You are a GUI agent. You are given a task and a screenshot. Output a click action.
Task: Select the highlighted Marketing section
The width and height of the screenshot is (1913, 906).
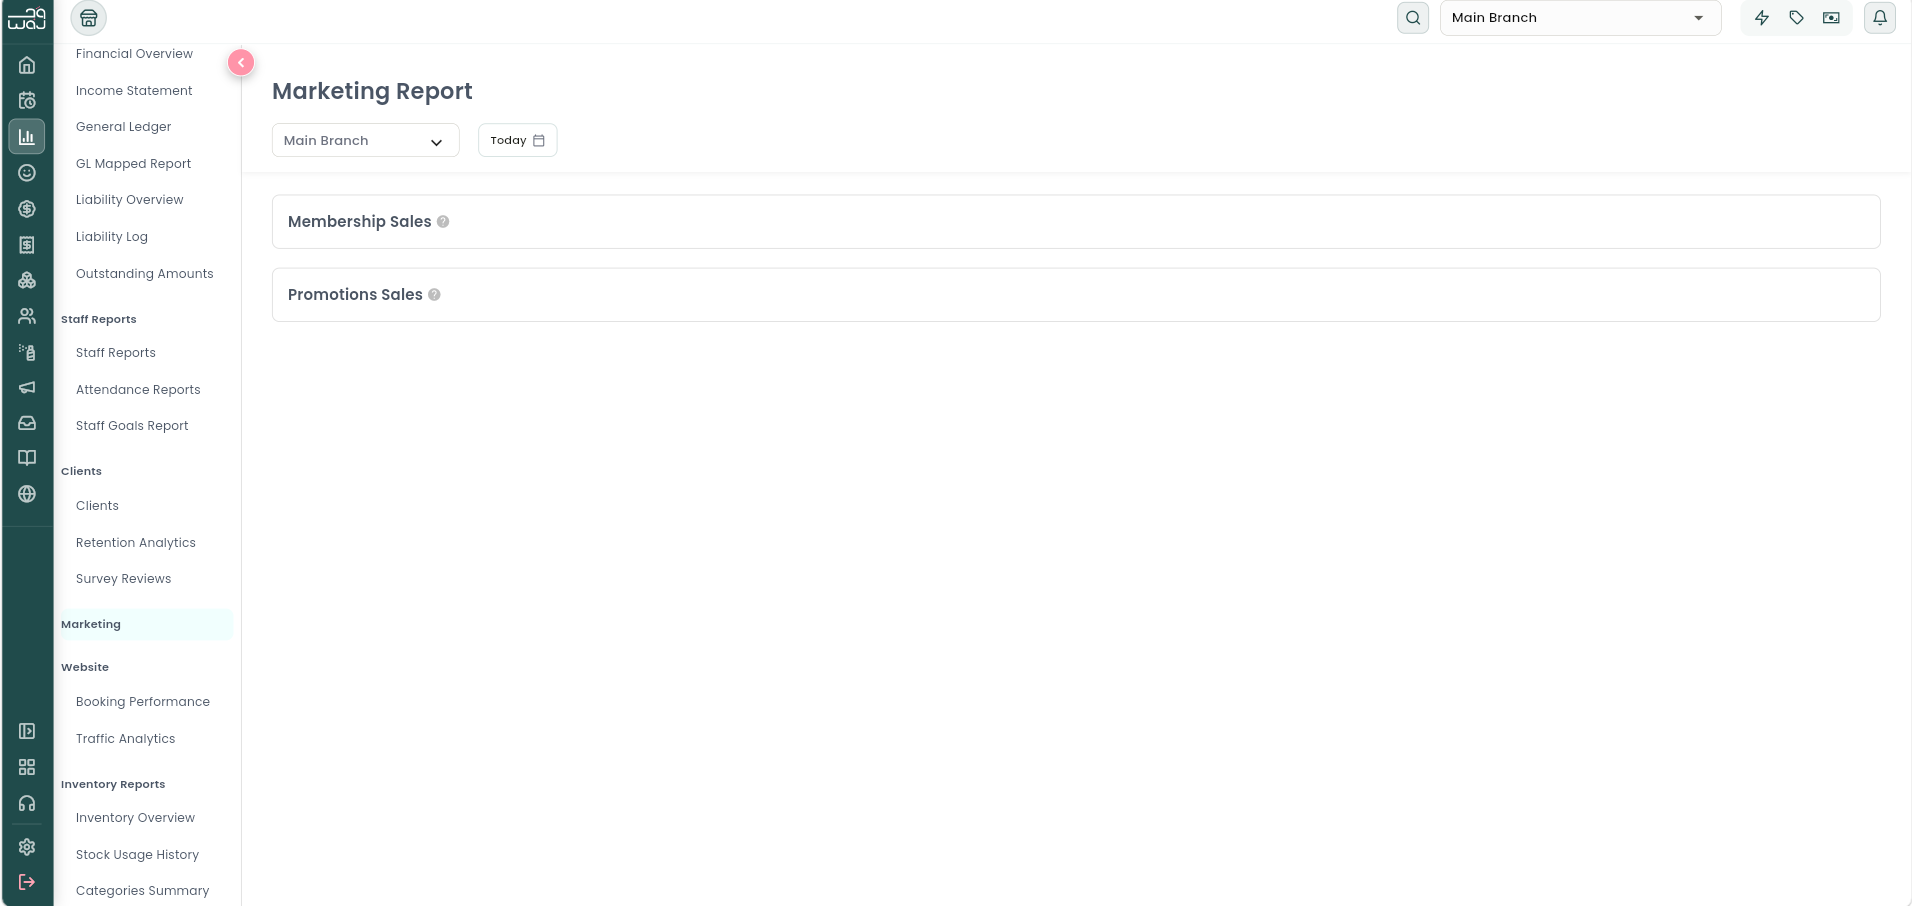(x=146, y=624)
